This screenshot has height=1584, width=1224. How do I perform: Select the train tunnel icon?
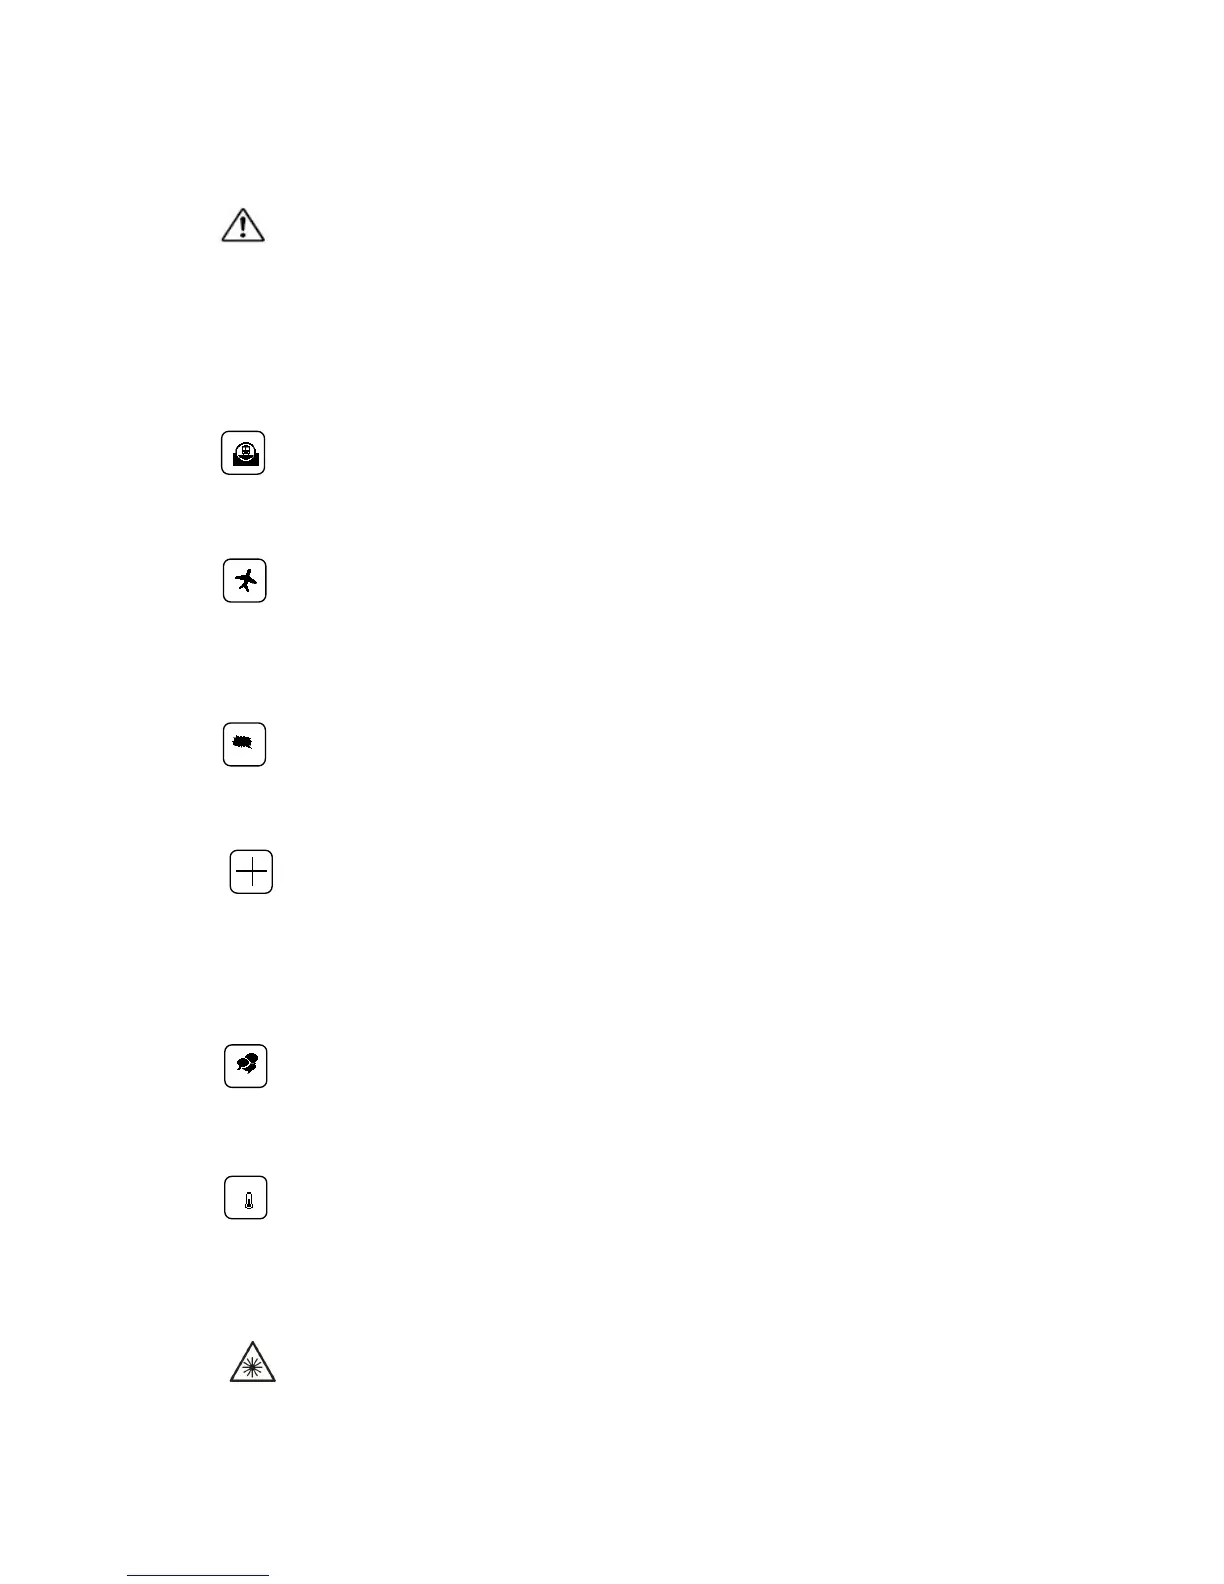pyautogui.click(x=243, y=452)
